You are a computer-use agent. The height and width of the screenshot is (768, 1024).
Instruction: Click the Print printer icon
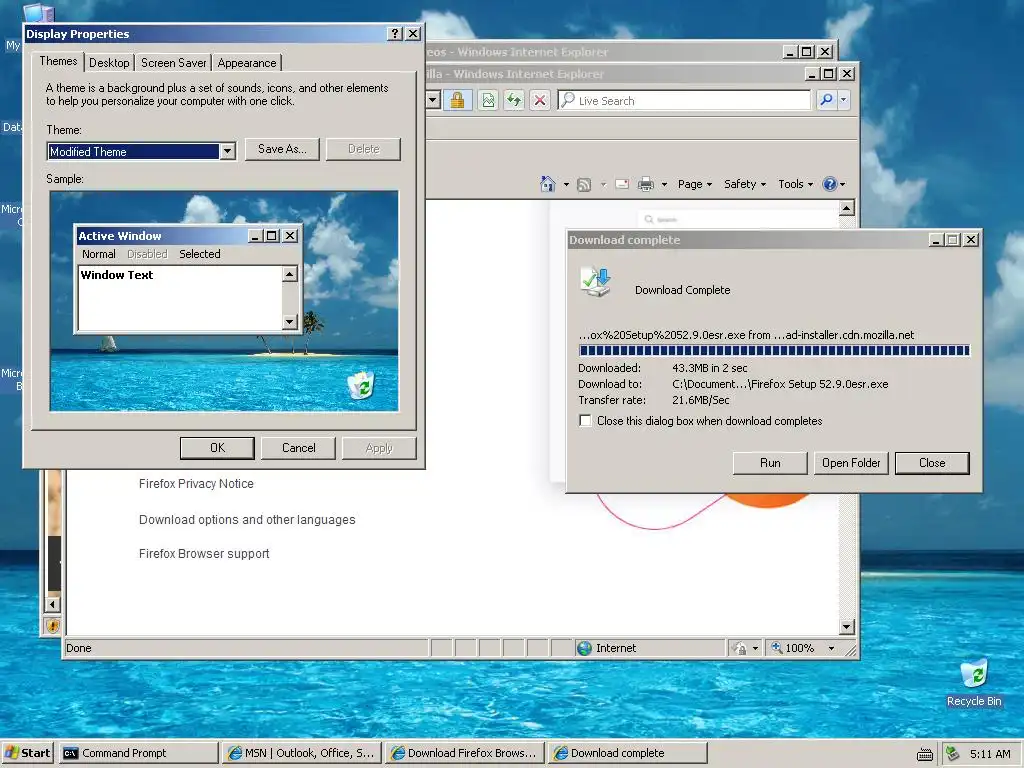tap(645, 184)
